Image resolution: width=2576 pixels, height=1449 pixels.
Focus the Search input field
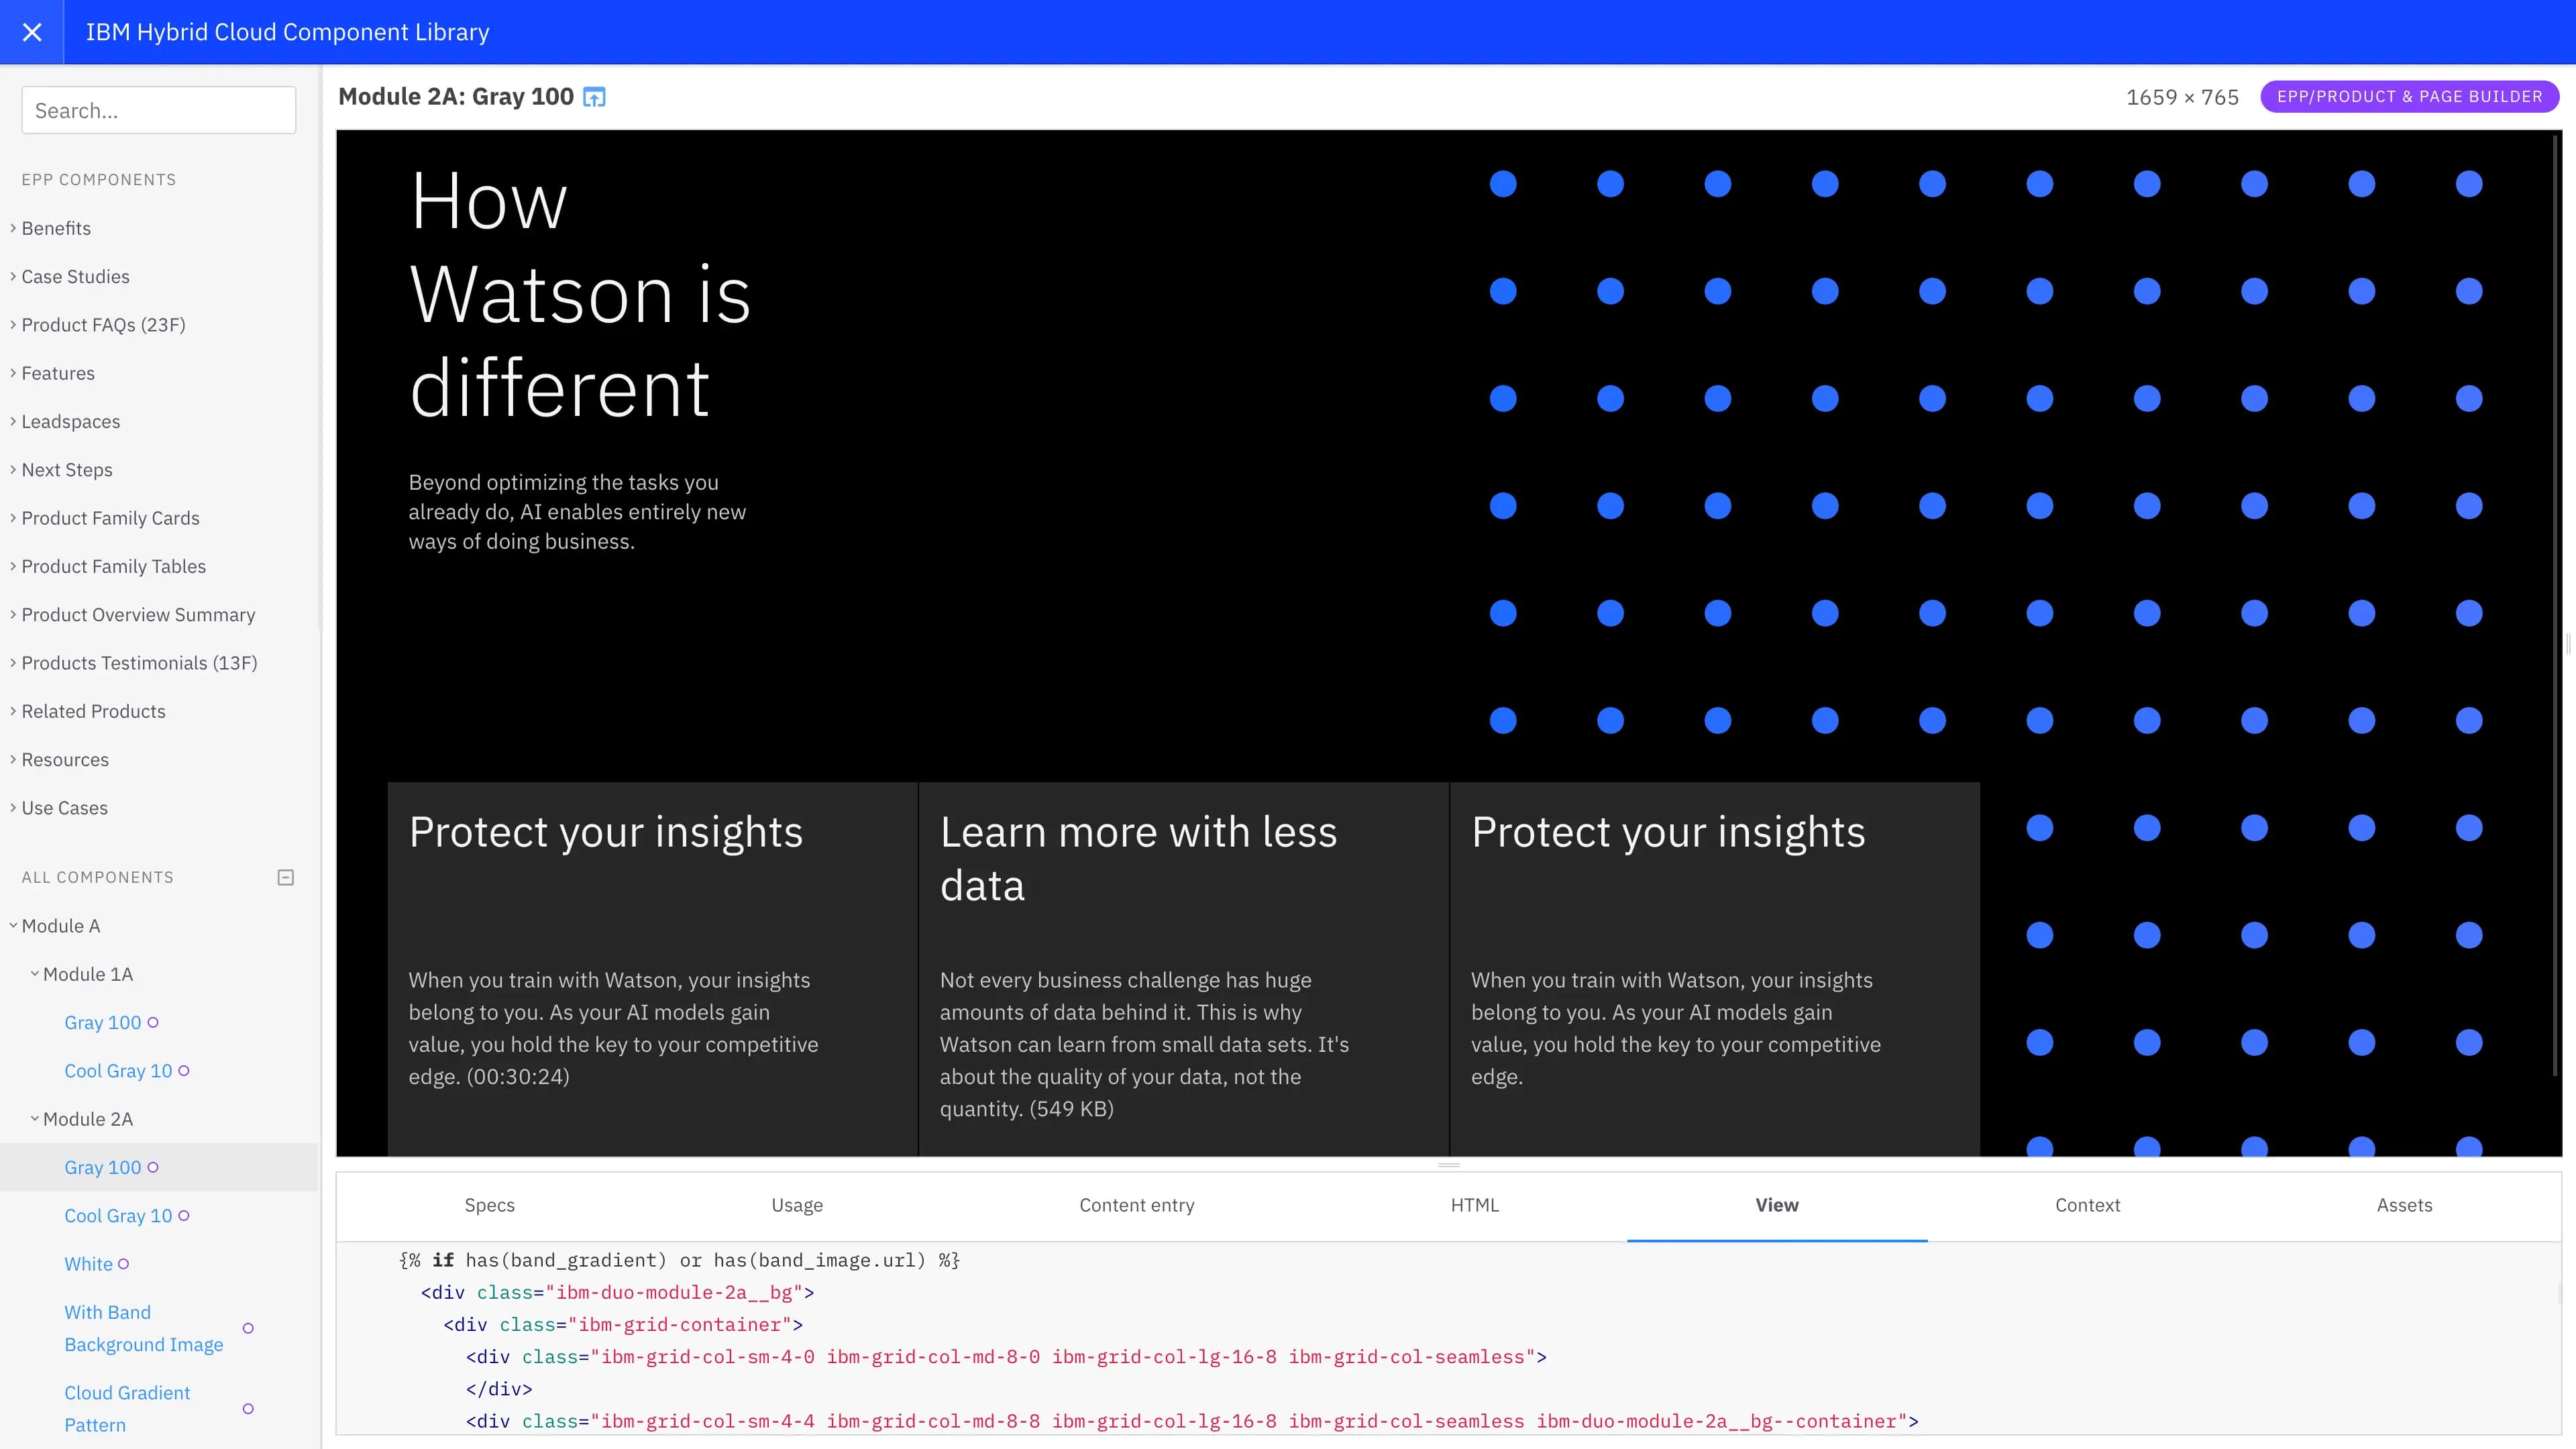[159, 110]
